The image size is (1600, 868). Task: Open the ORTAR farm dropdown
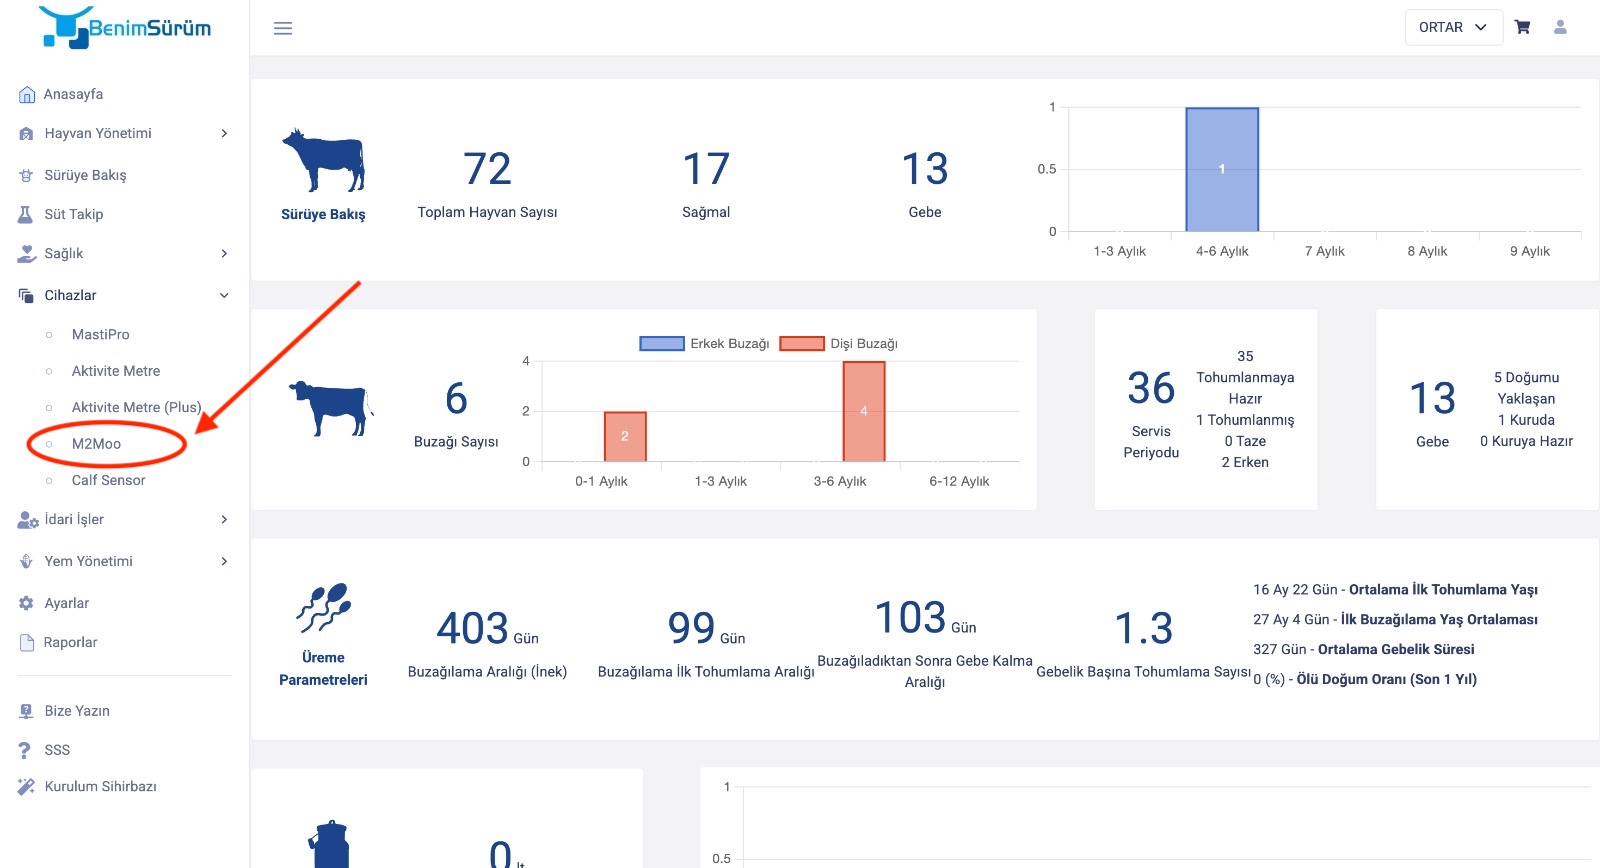pyautogui.click(x=1453, y=27)
